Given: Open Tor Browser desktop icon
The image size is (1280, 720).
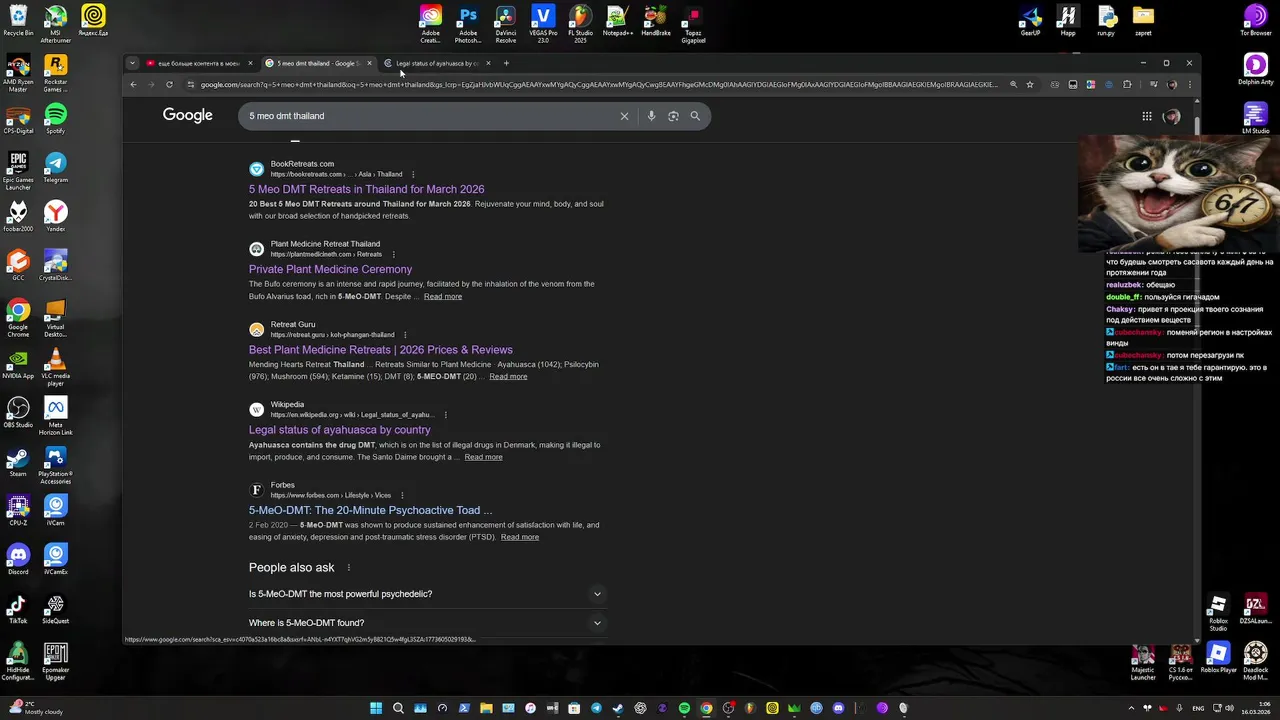Looking at the screenshot, I should click(x=1256, y=20).
